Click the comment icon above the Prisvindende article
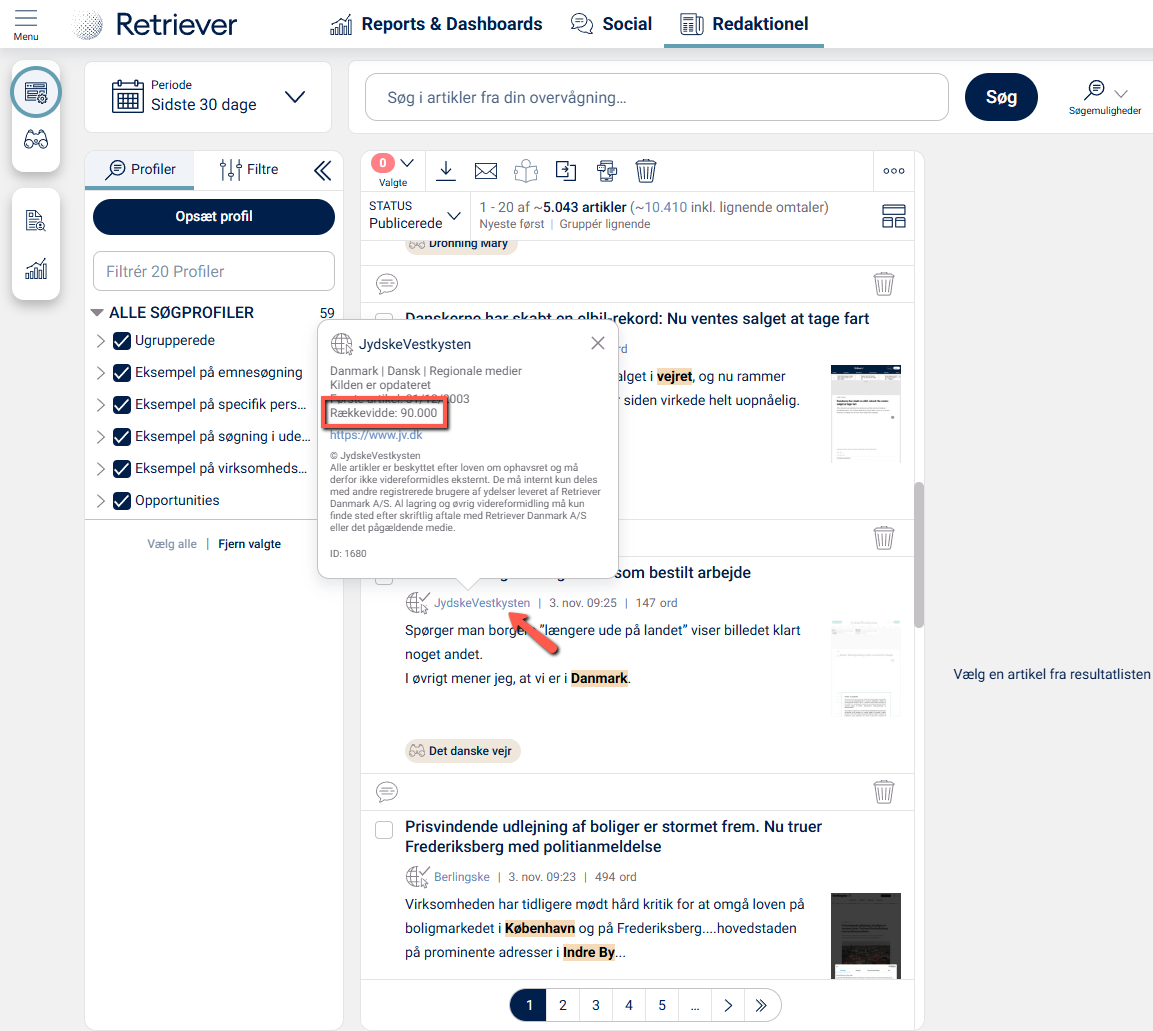Screen dimensions: 1153x1031 pyautogui.click(x=387, y=791)
